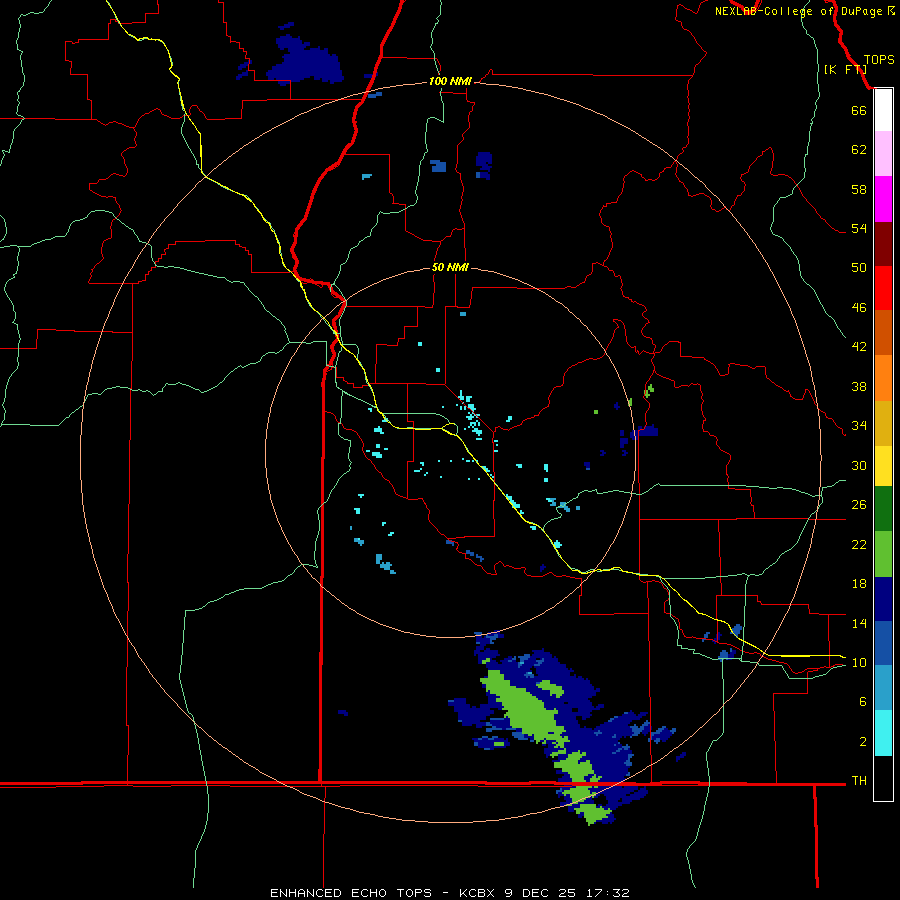Click the dark green 30 kft legend swatch
900x900 pixels.
coord(883,509)
